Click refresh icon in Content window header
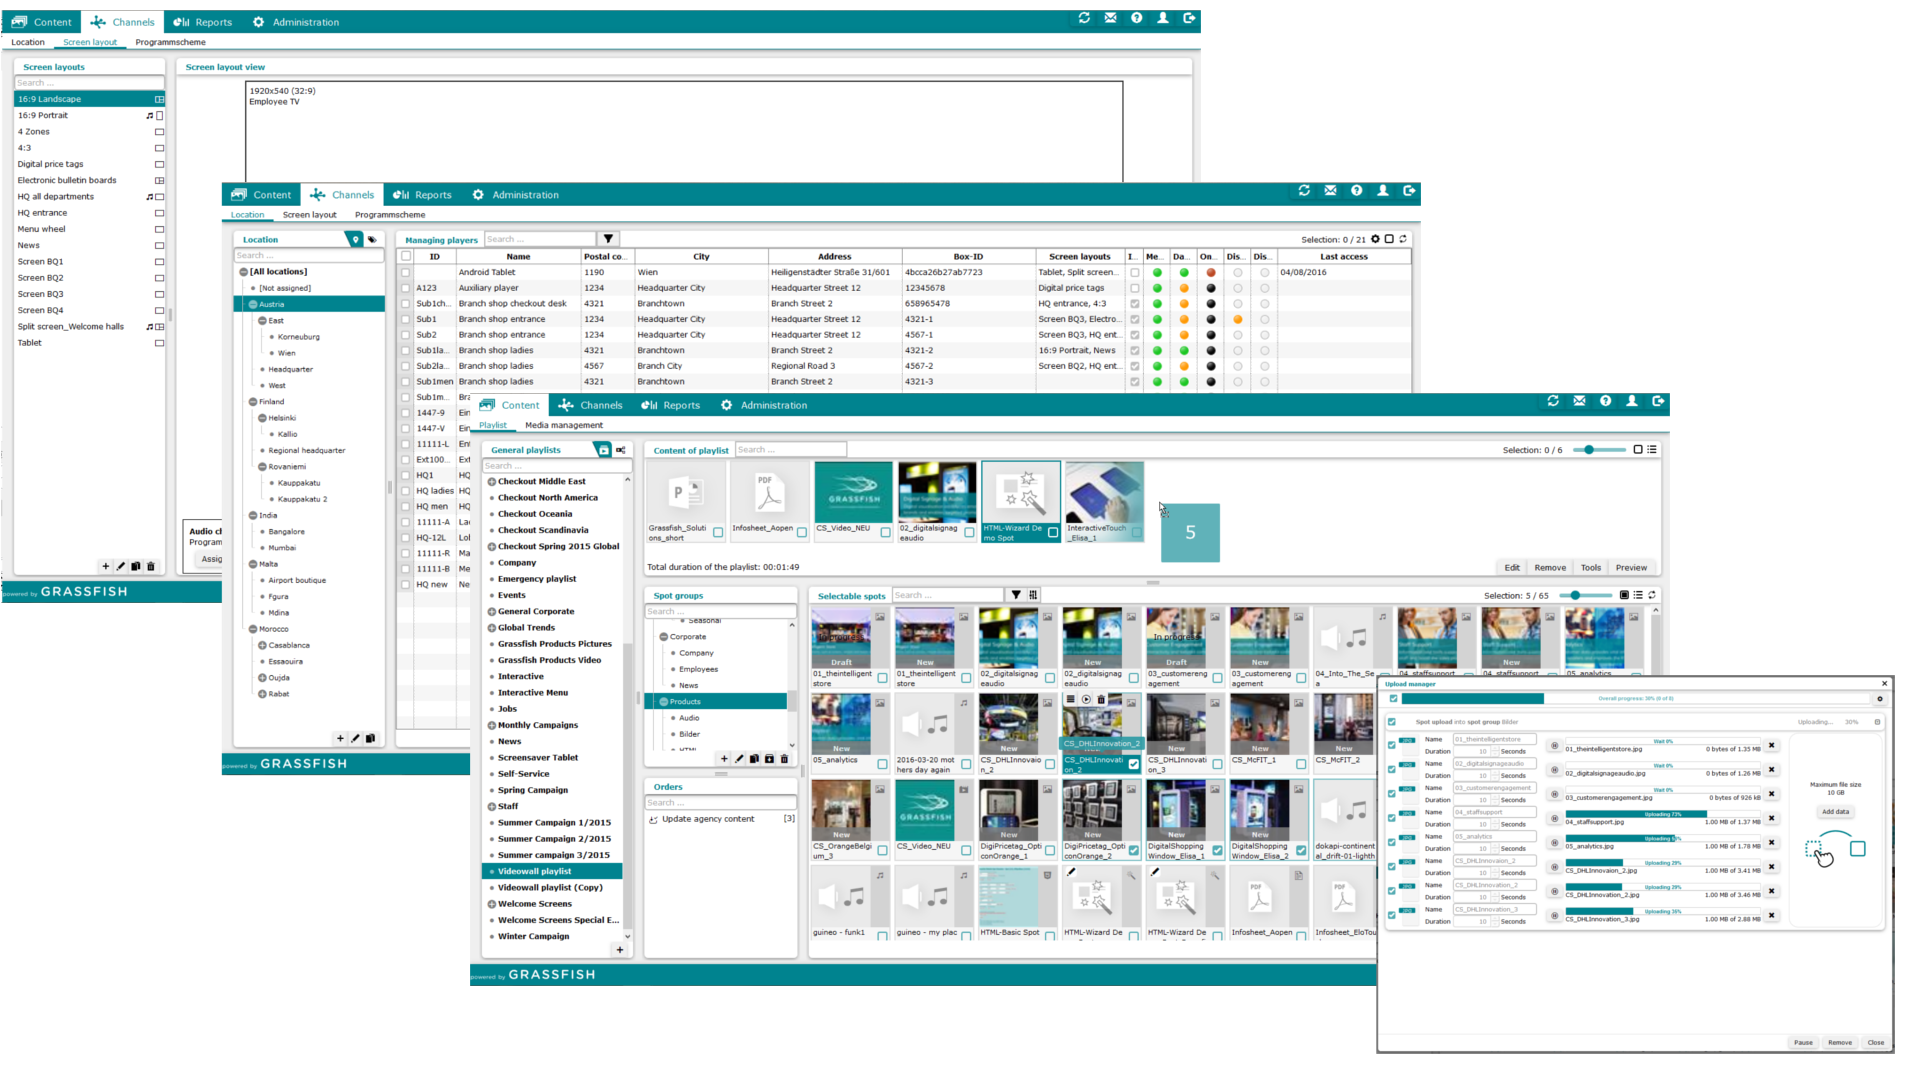 [x=1553, y=401]
